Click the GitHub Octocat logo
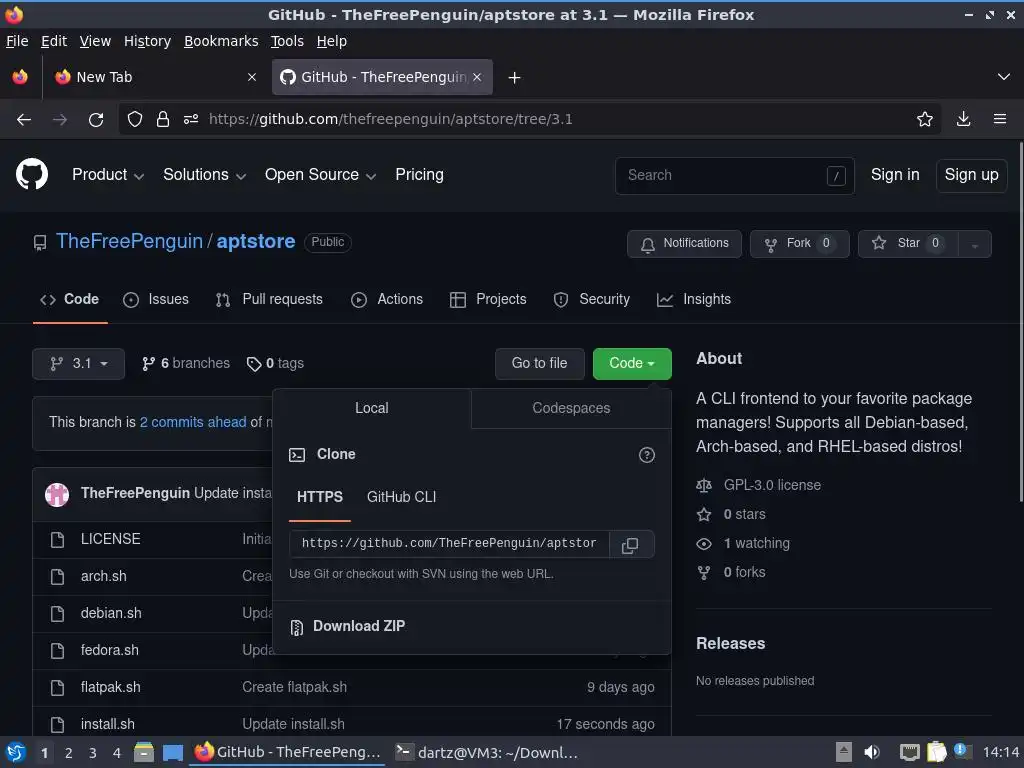This screenshot has height=768, width=1024. click(31, 174)
